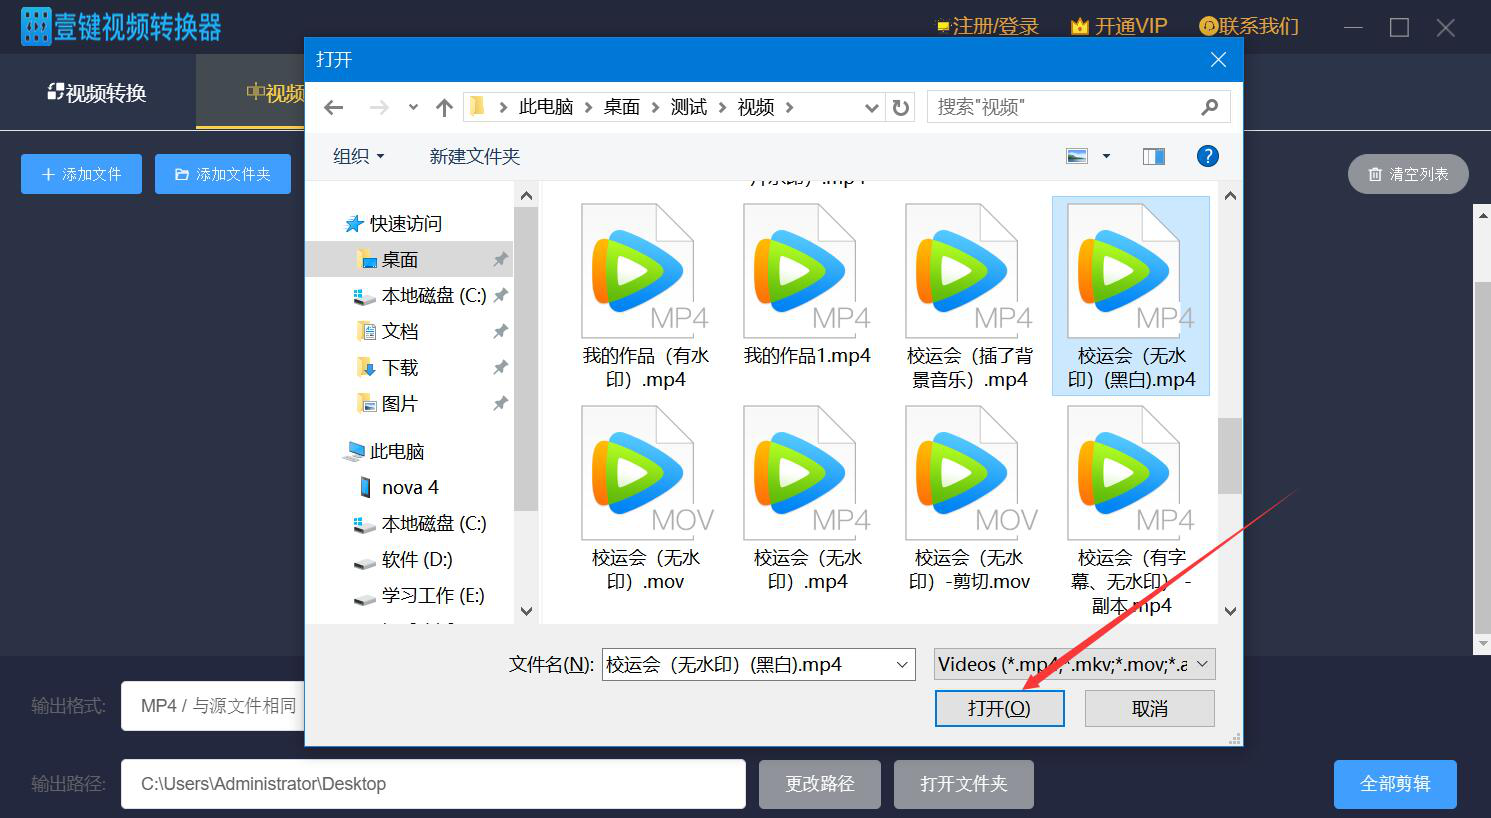Click the 此电脑 breadcrumb in the address bar
This screenshot has width=1491, height=818.
coord(546,107)
